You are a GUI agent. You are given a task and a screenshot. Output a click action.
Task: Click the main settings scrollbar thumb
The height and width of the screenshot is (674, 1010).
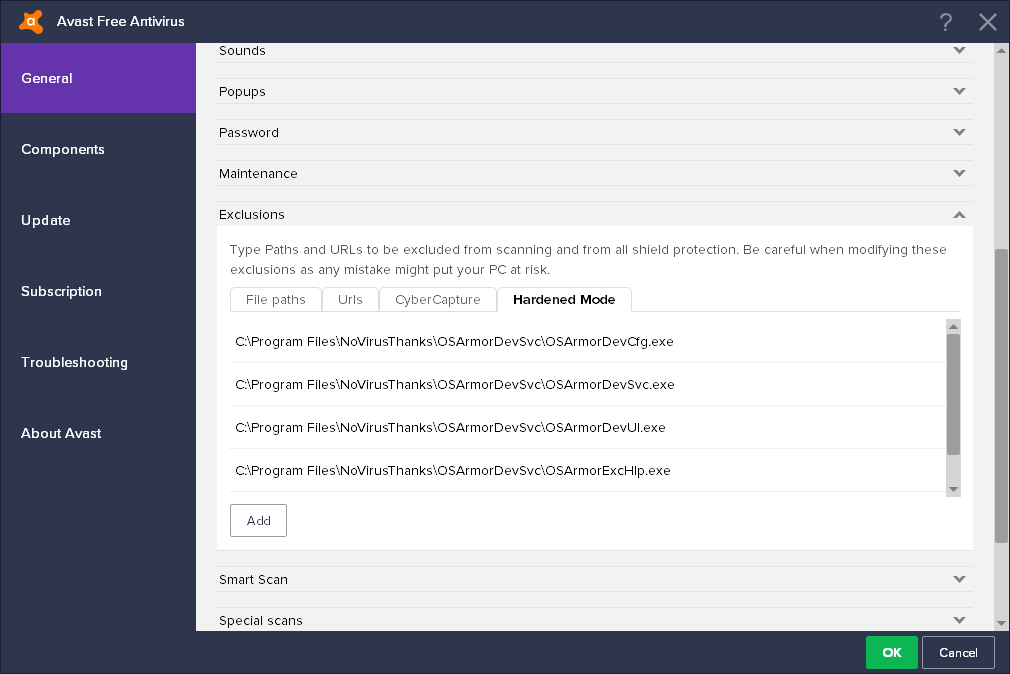point(1001,395)
